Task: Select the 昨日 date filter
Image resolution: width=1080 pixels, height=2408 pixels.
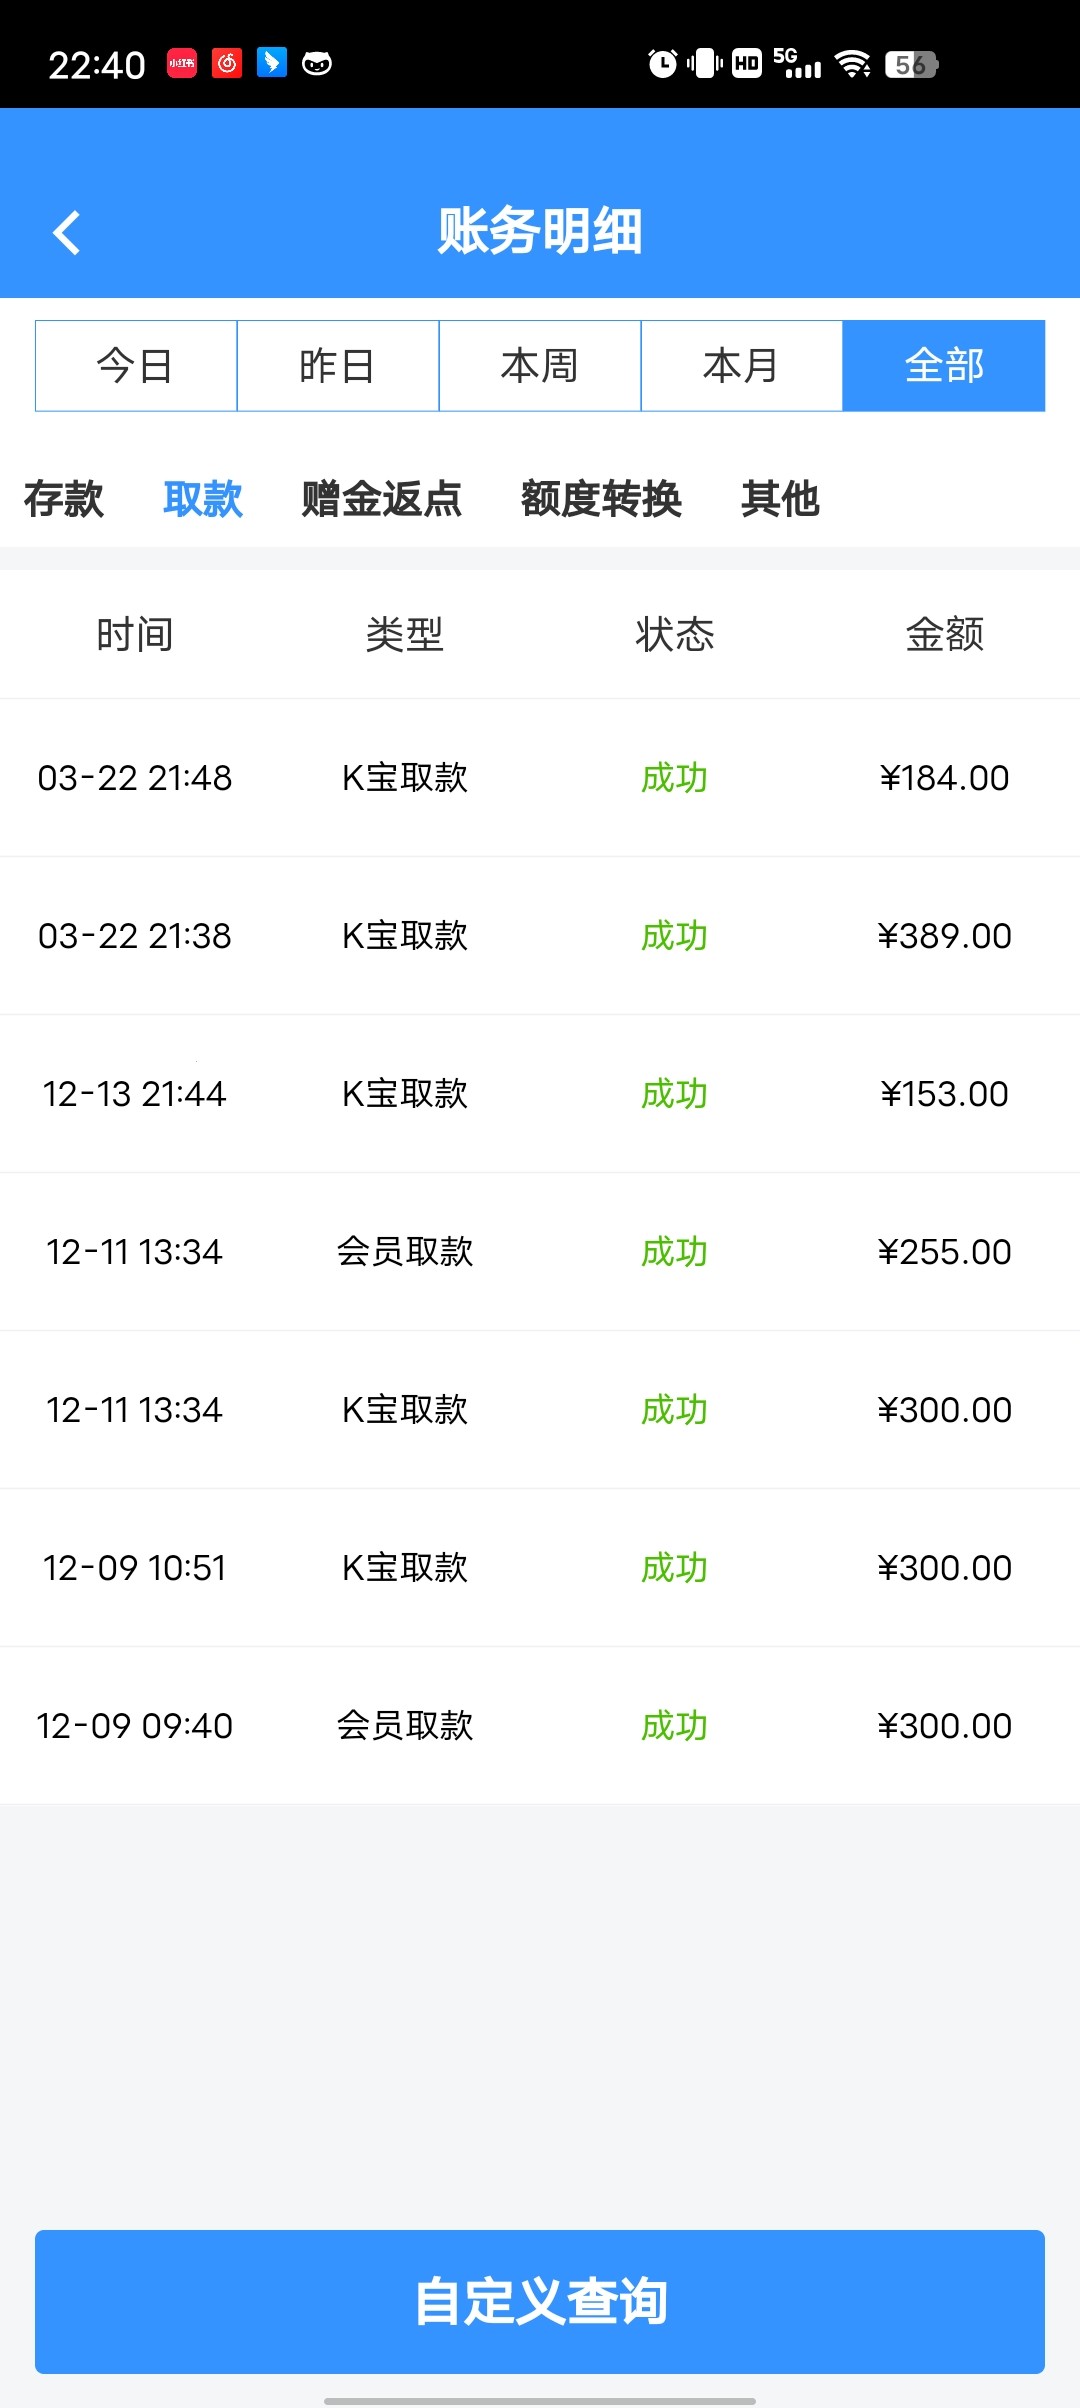Action: [x=338, y=366]
